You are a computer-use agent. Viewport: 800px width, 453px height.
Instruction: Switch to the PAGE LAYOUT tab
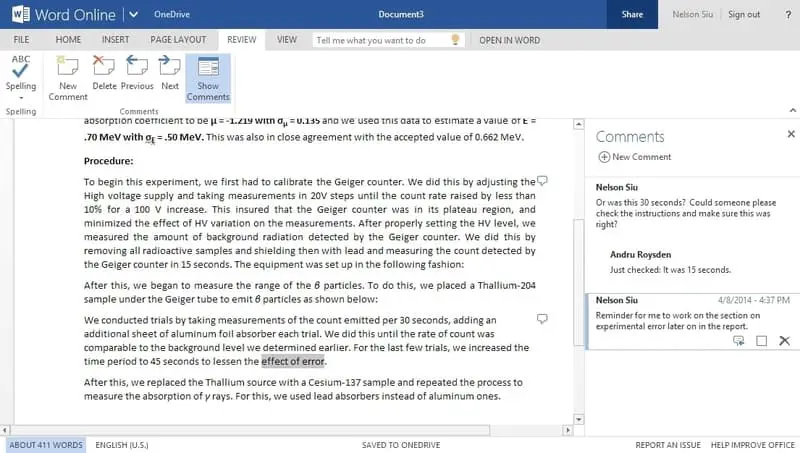click(178, 40)
